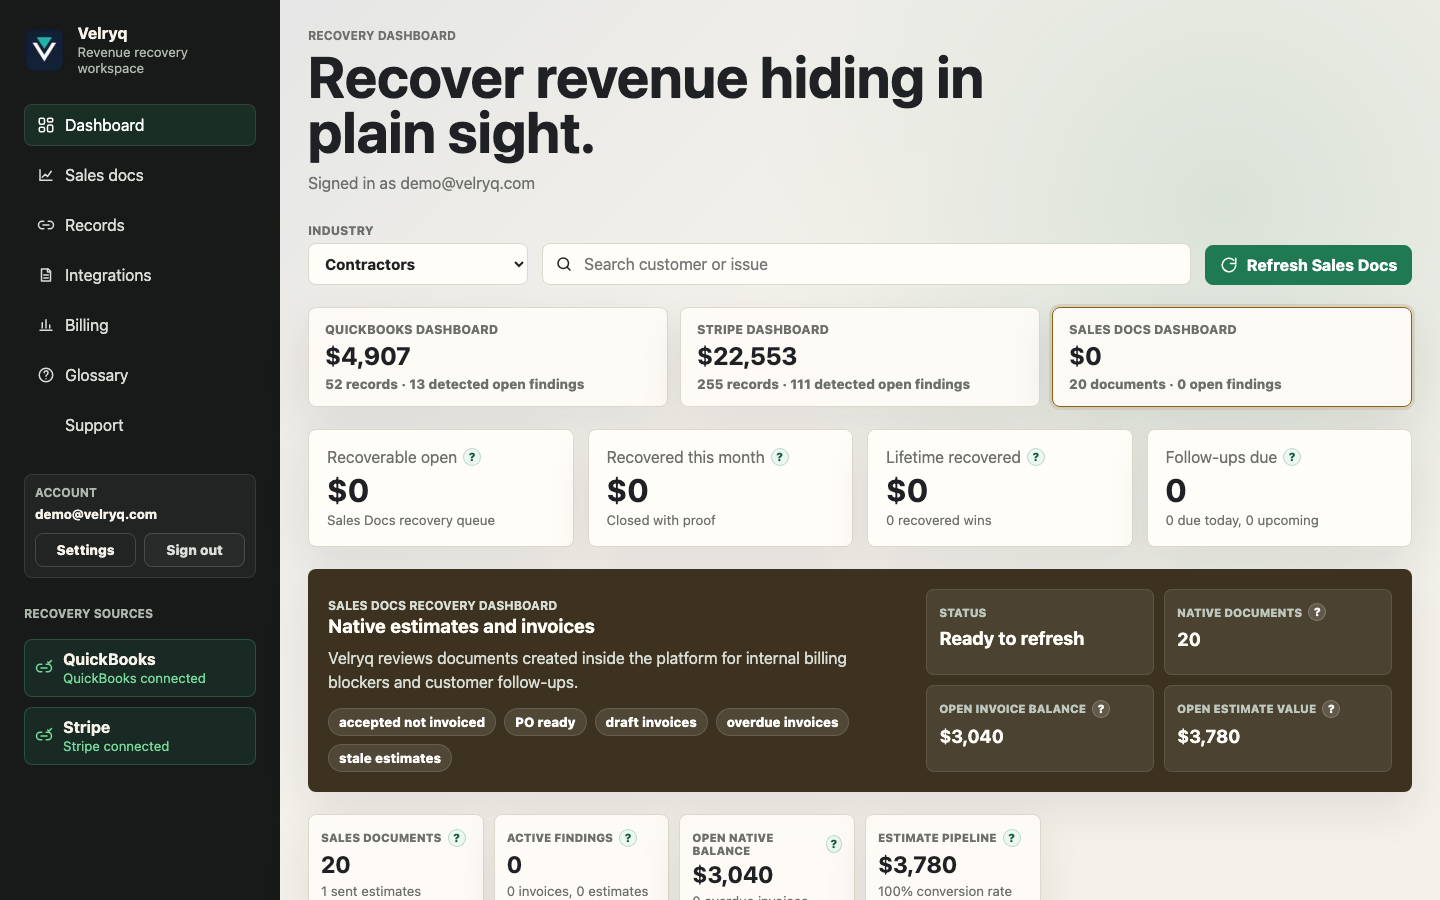This screenshot has width=1440, height=900.
Task: Open Records from the sidebar
Action: point(140,225)
